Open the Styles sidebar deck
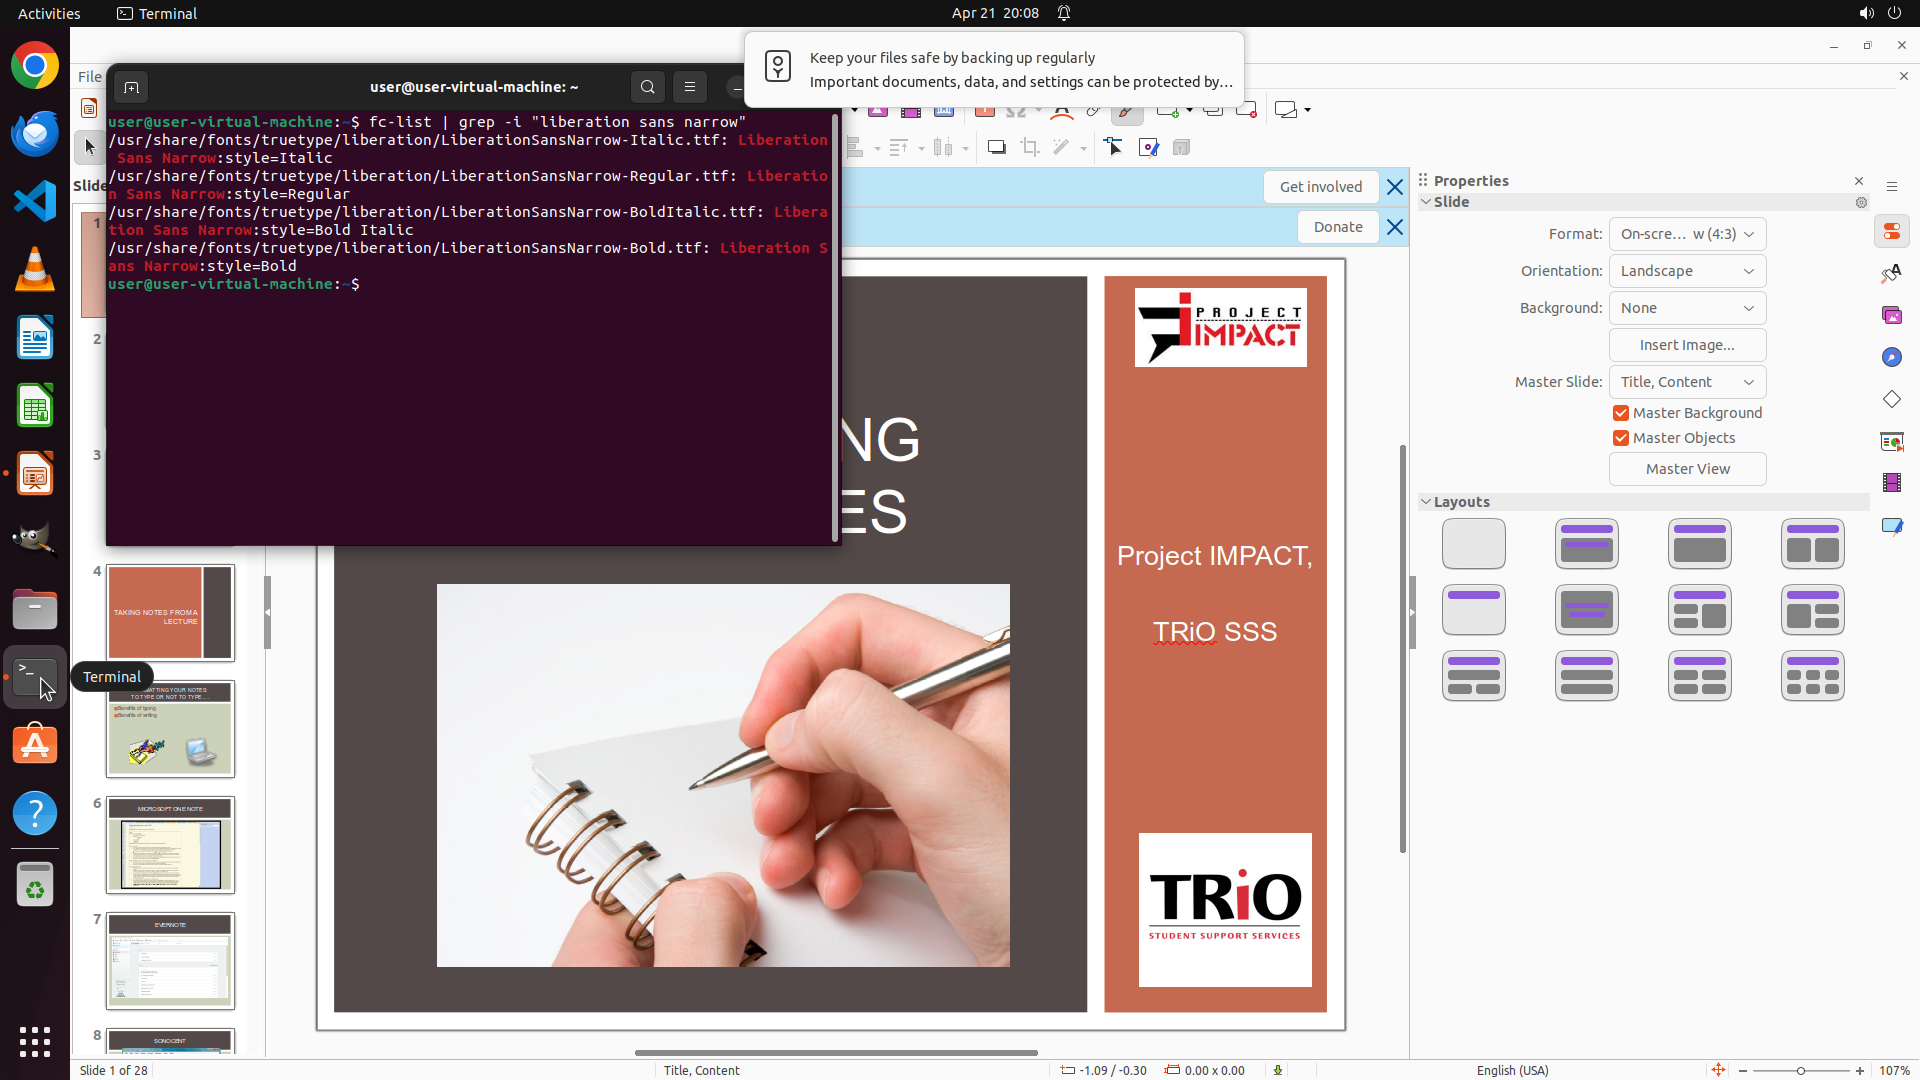The width and height of the screenshot is (1920, 1080). point(1891,274)
